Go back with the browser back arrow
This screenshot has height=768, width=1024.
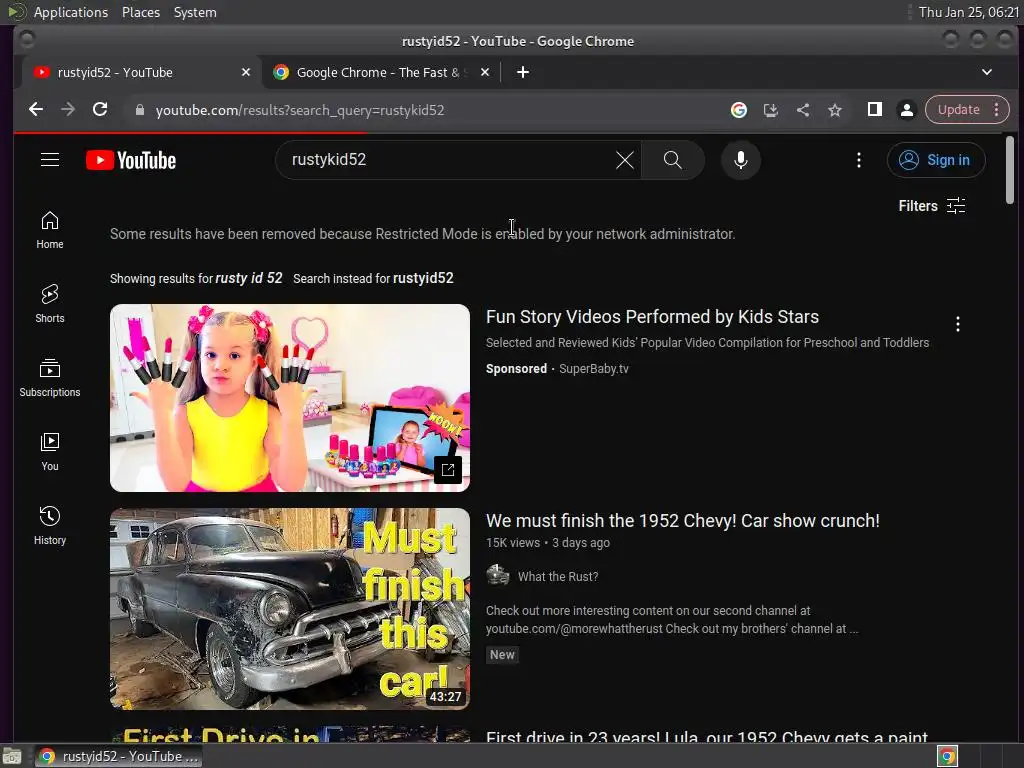[x=36, y=110]
